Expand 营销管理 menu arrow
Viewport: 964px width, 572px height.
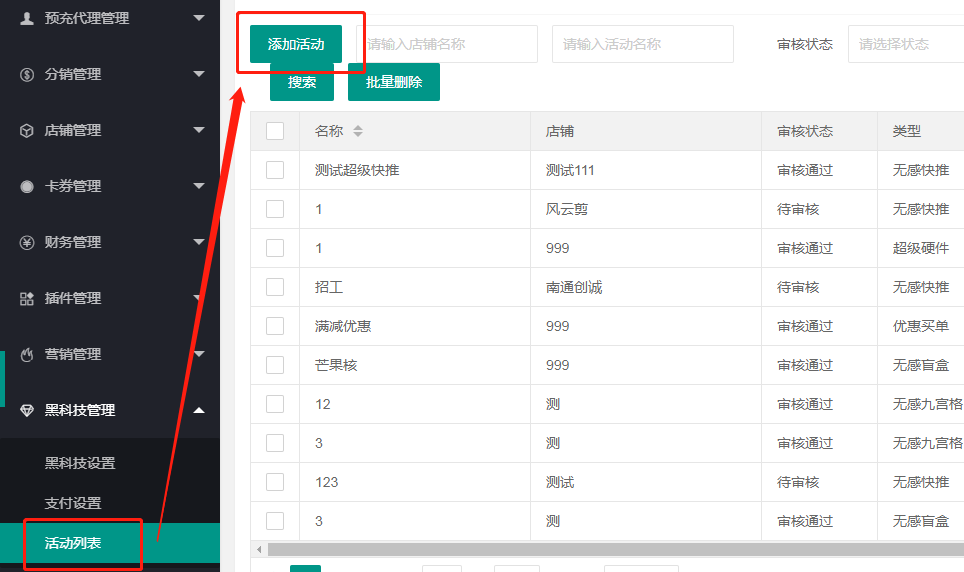pyautogui.click(x=199, y=354)
